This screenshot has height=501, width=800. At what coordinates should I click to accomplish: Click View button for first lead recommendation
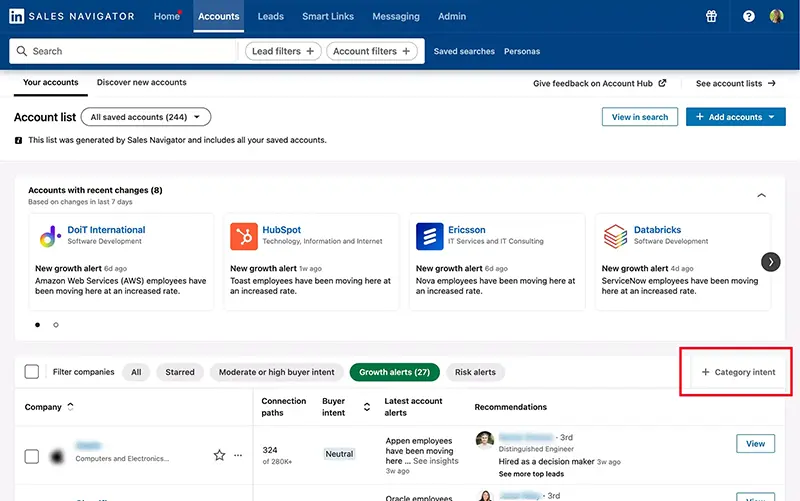coord(755,443)
